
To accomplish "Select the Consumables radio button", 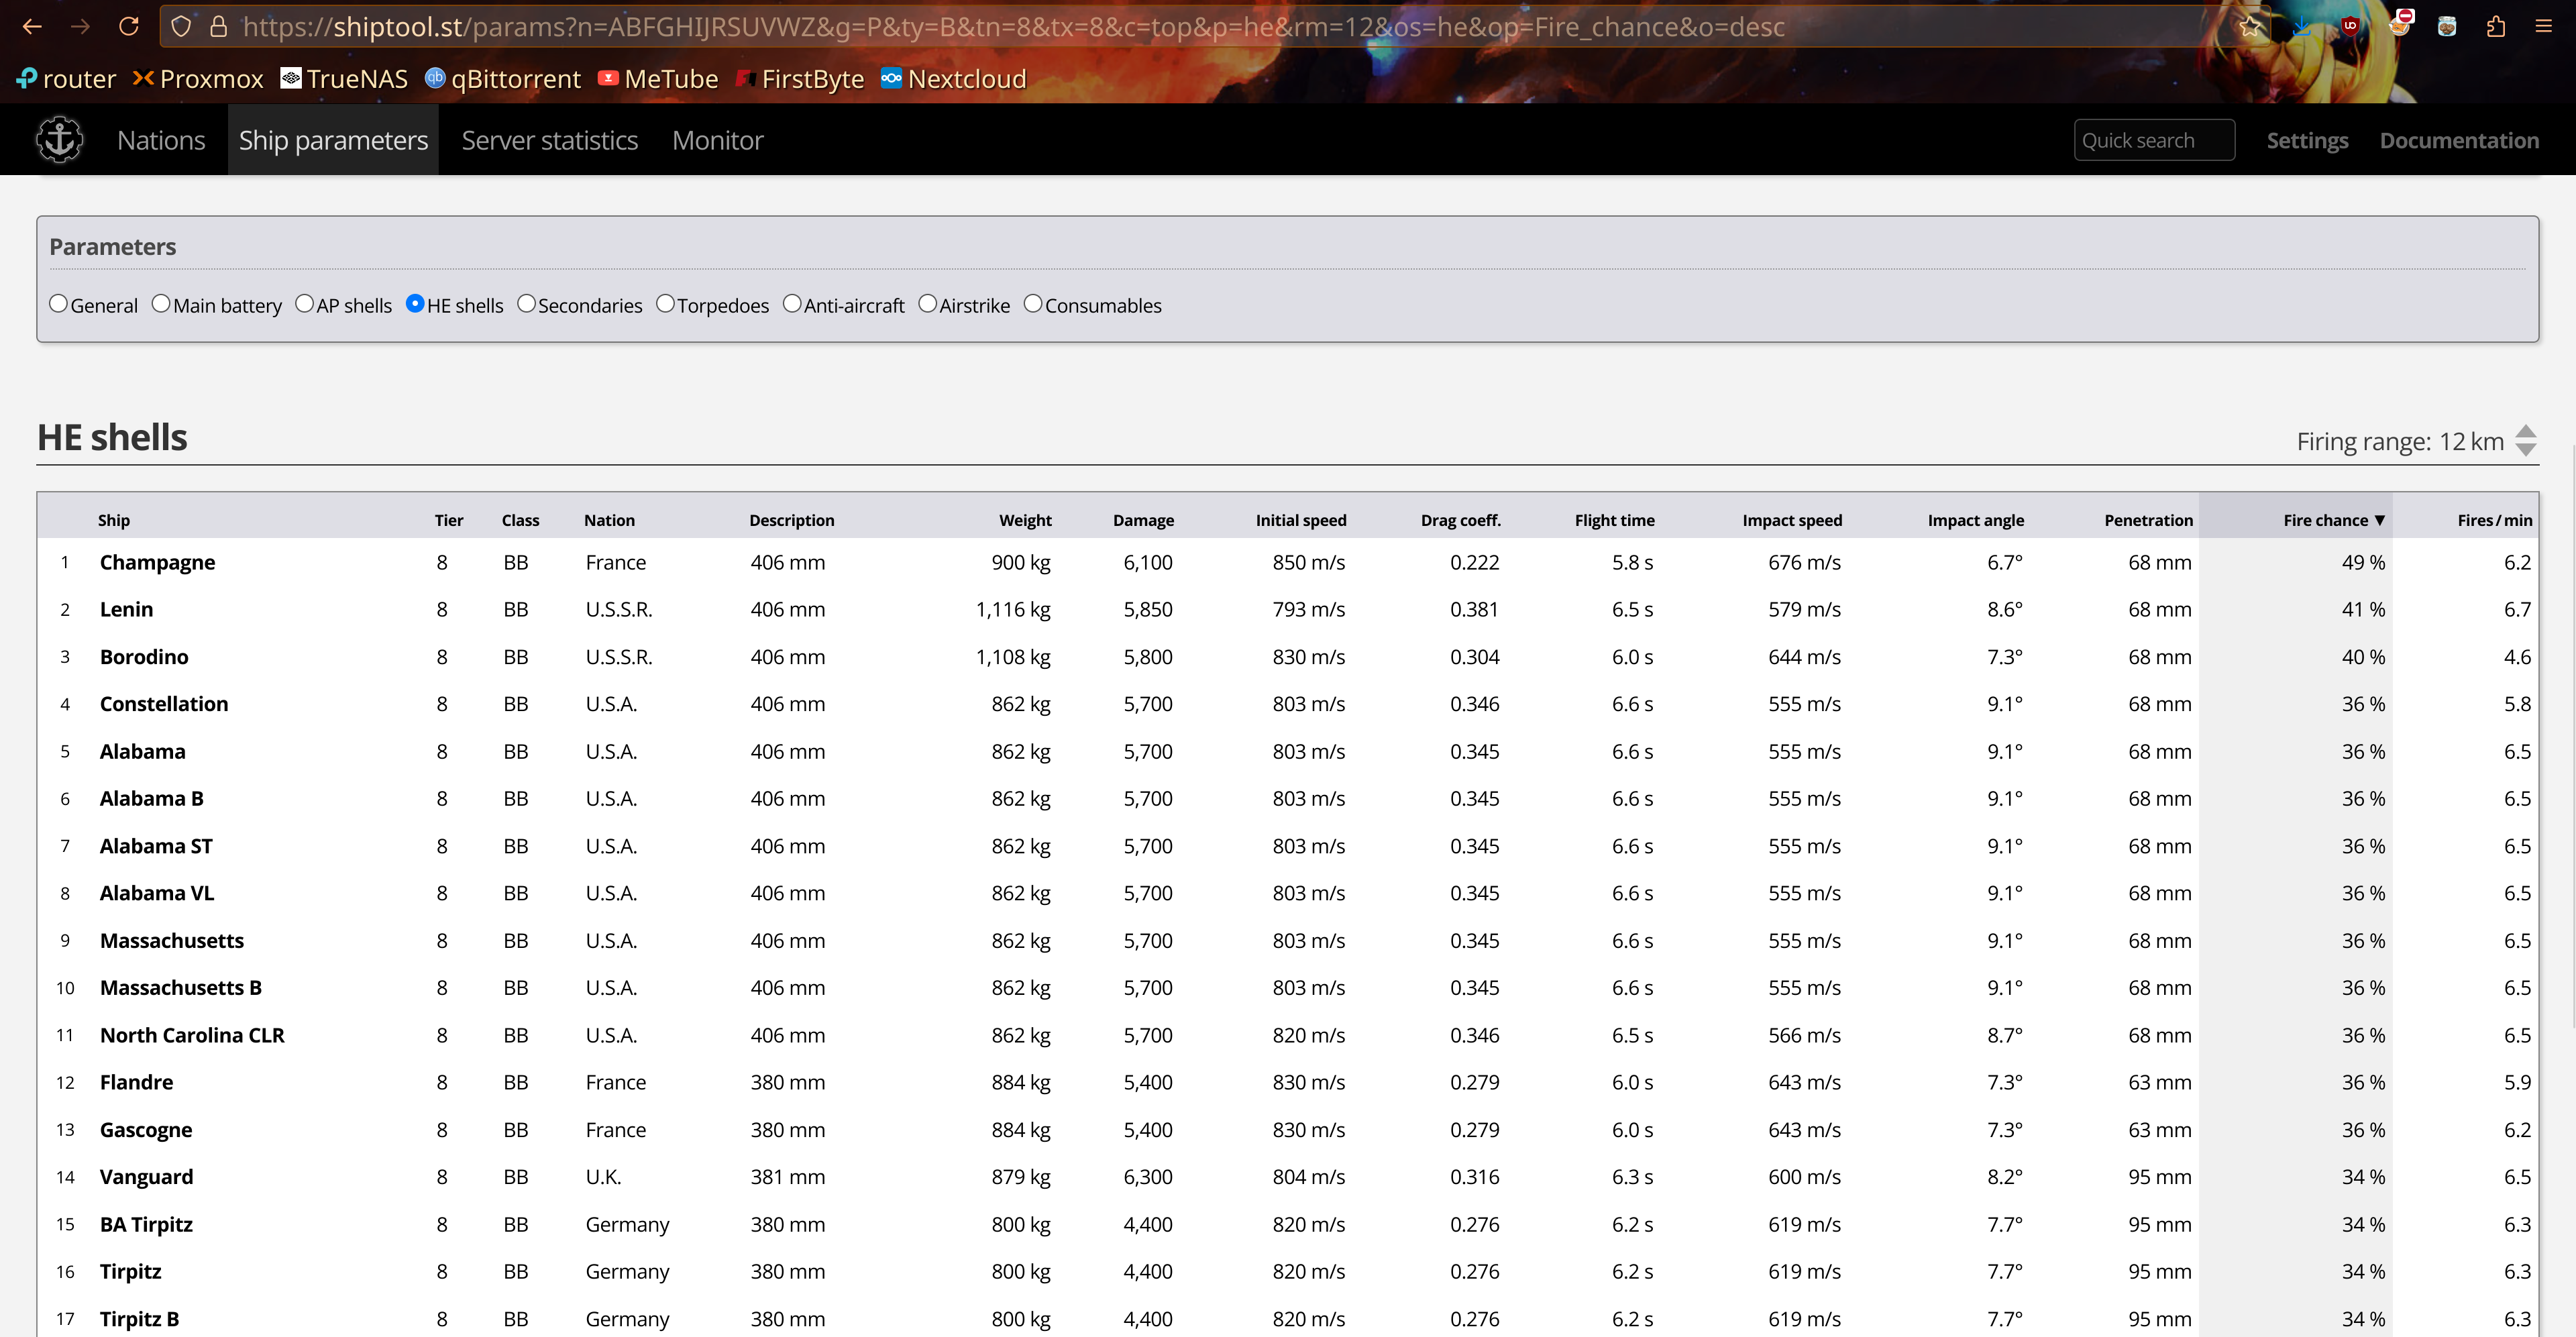I will [x=1033, y=303].
